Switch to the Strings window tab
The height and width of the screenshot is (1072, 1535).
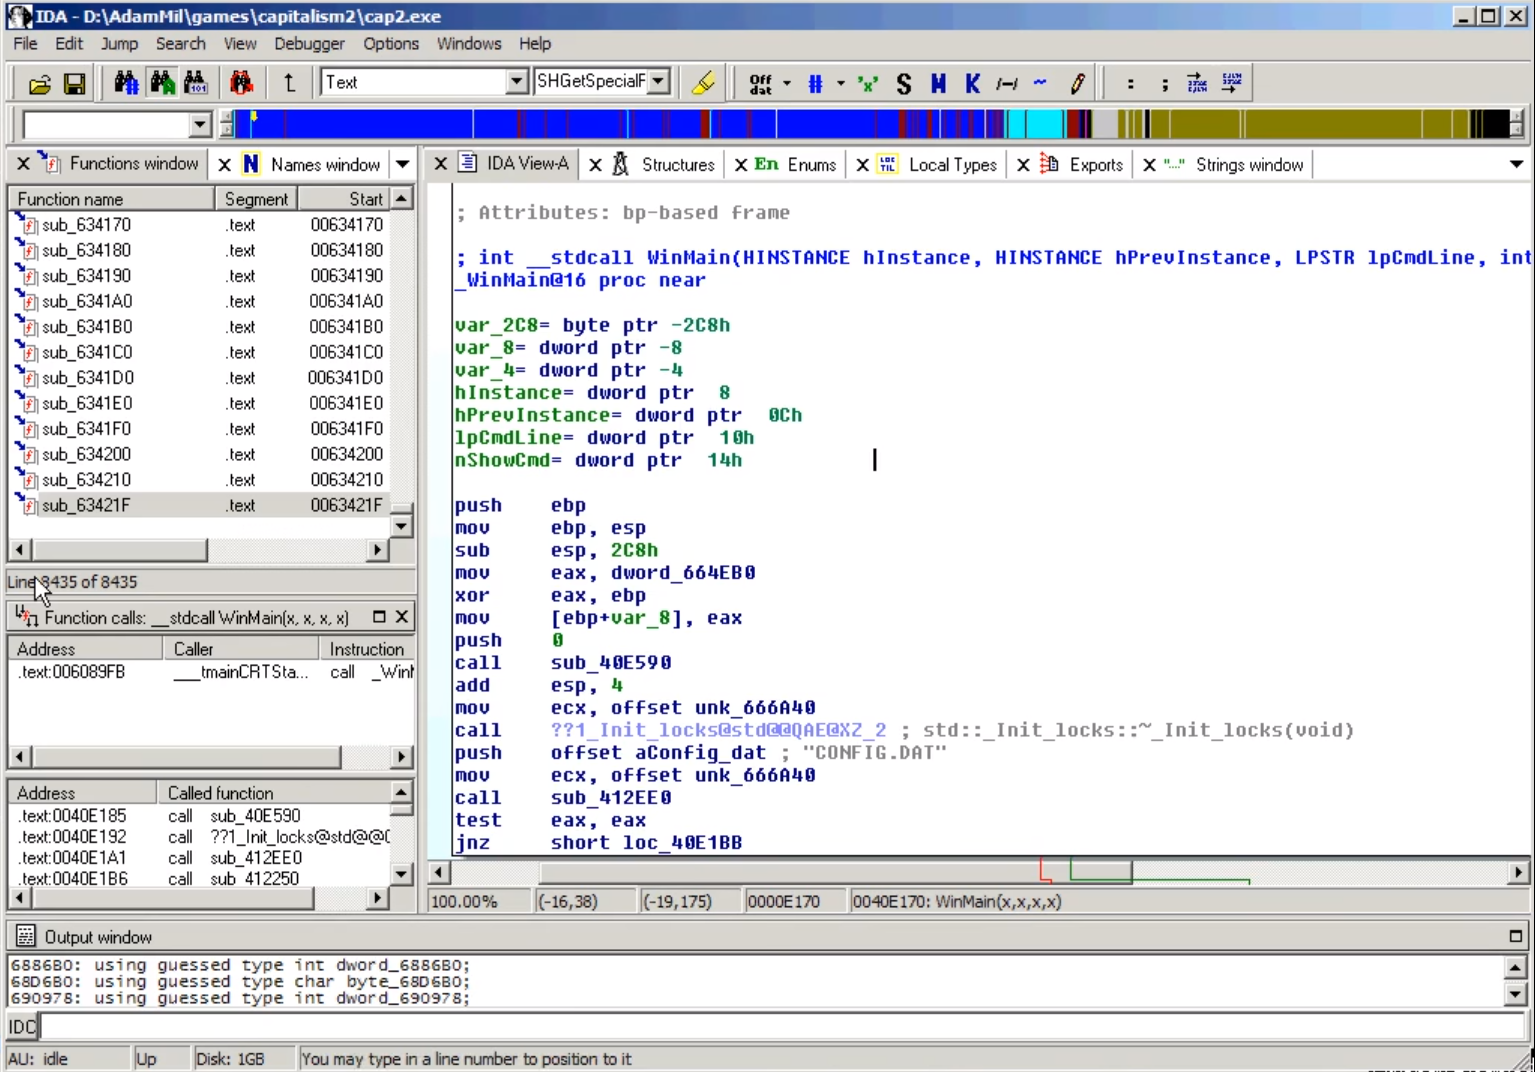click(1235, 164)
